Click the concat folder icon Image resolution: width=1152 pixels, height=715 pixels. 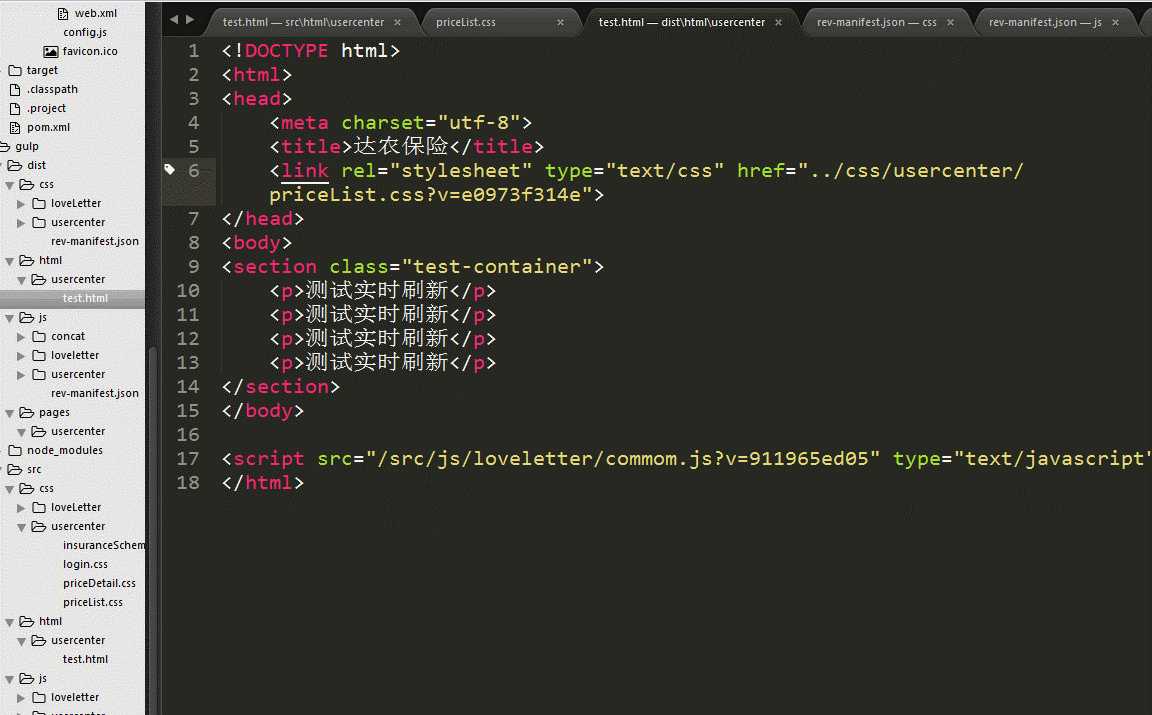point(40,337)
